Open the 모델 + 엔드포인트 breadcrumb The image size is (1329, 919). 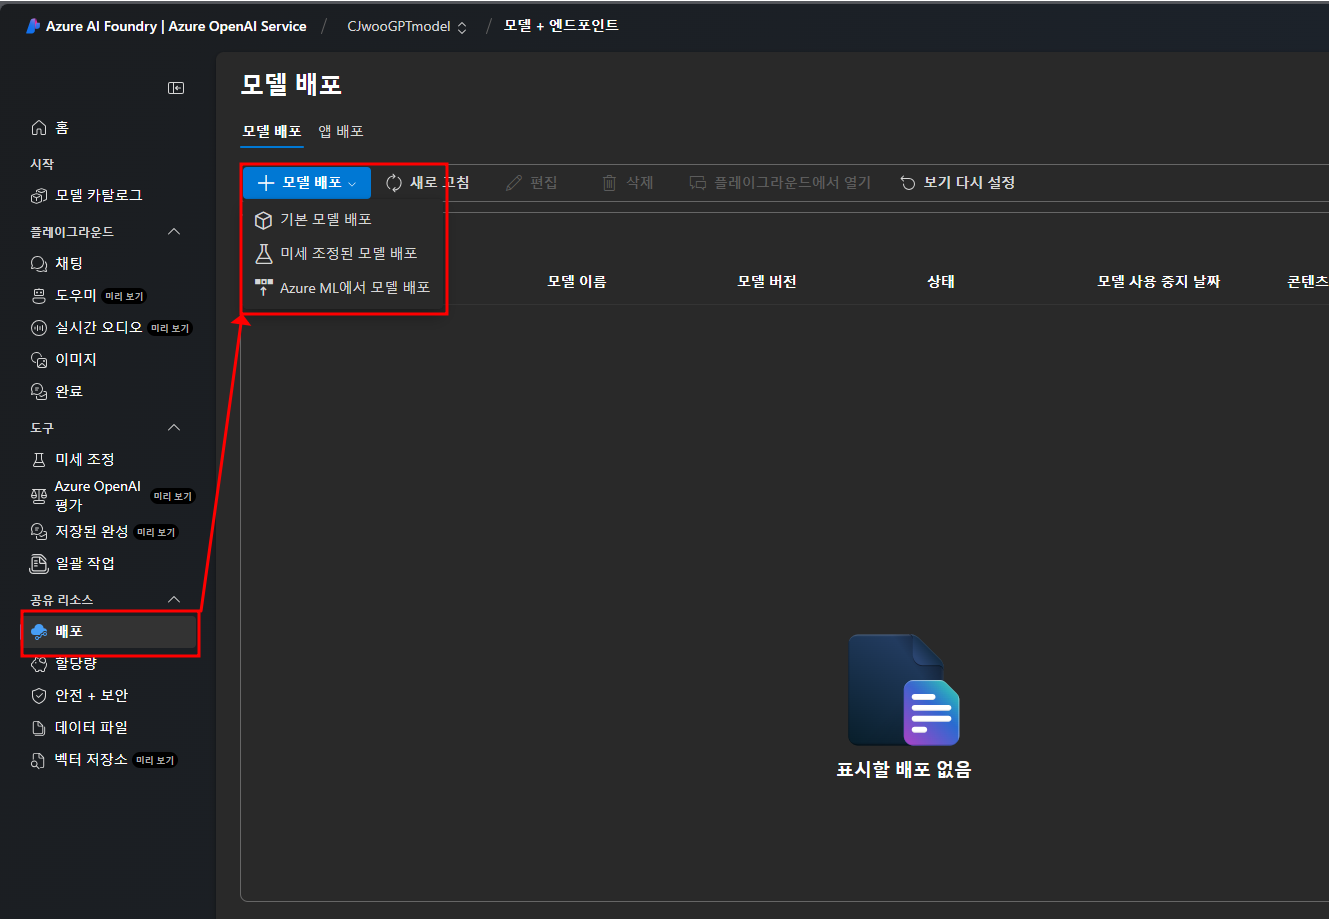click(x=561, y=26)
